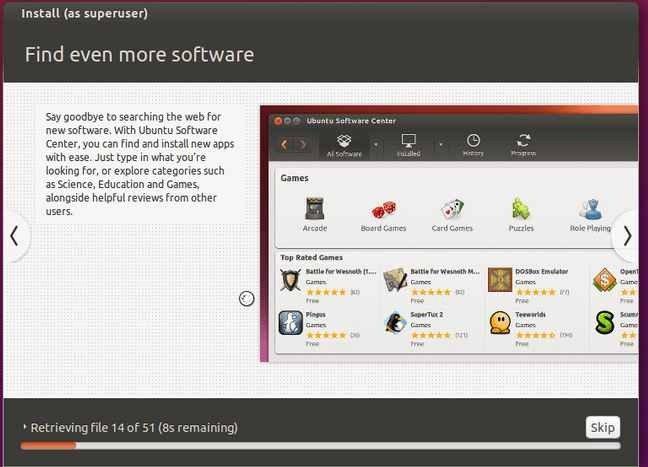Click the 'SuperTux 2' title text
The height and width of the screenshot is (467, 648).
(426, 315)
